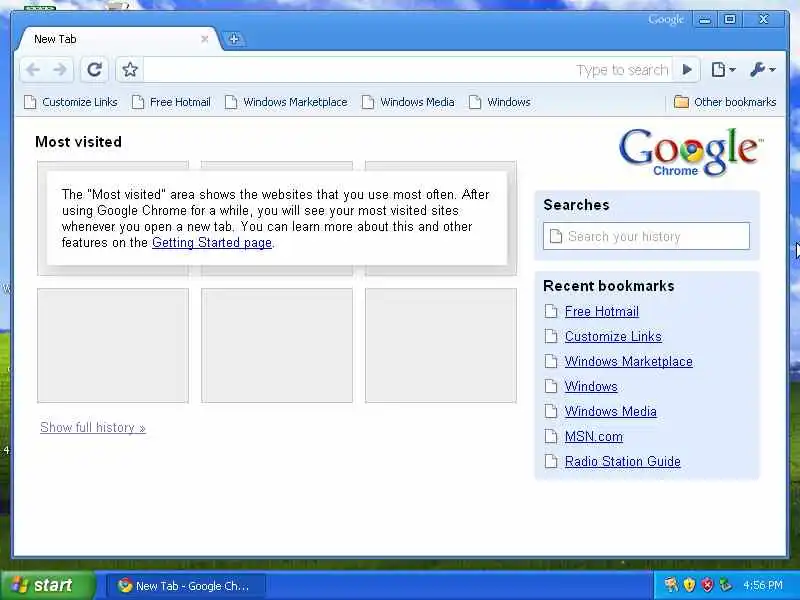The image size is (800, 600).
Task: Open Customize Links under Recent bookmarks
Action: (613, 336)
